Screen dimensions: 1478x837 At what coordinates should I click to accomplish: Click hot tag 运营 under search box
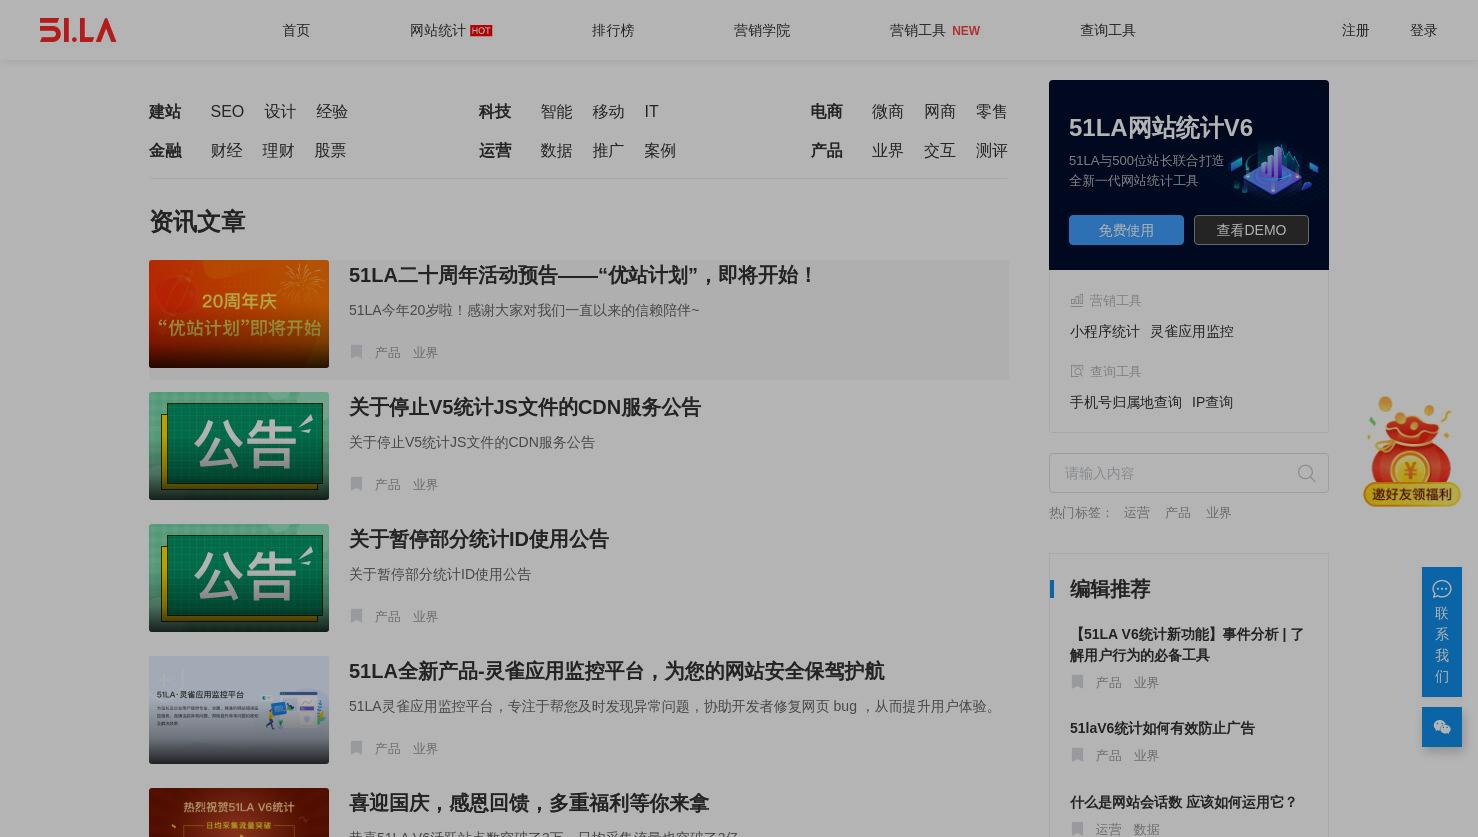click(1137, 512)
